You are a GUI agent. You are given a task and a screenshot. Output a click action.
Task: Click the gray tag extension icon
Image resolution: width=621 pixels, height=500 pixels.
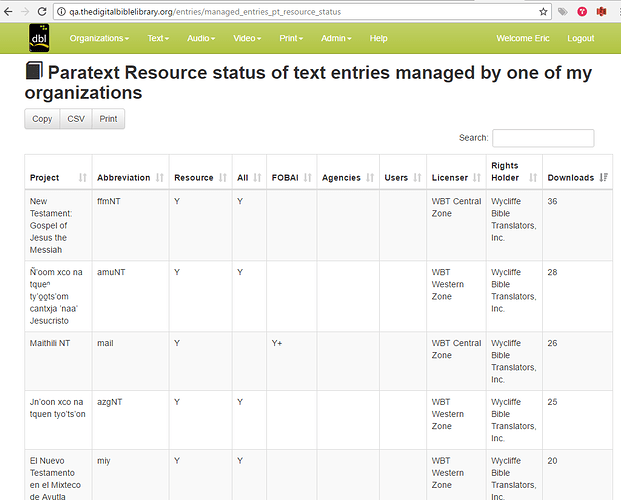(562, 11)
